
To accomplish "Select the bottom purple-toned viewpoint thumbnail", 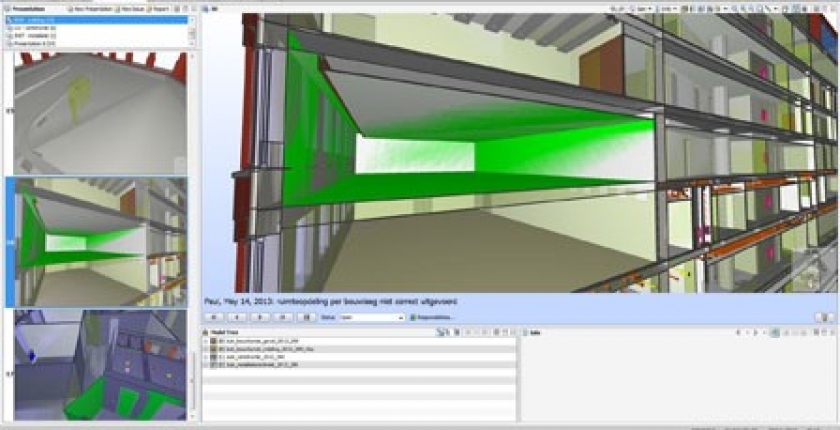I will 100,365.
